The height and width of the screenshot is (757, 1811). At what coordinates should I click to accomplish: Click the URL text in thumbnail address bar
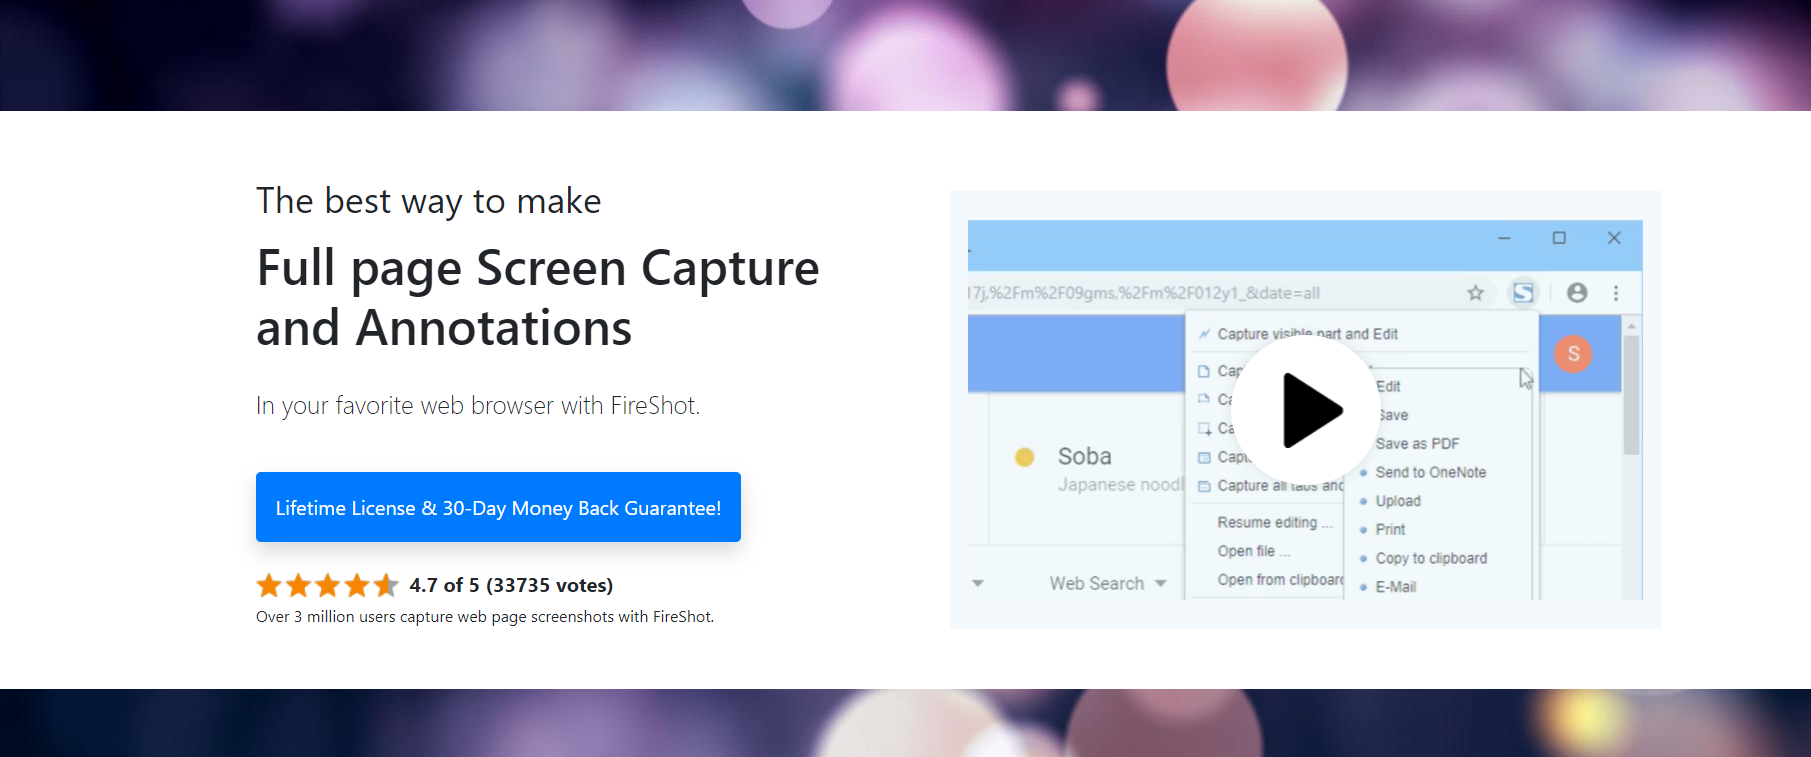click(x=1144, y=293)
